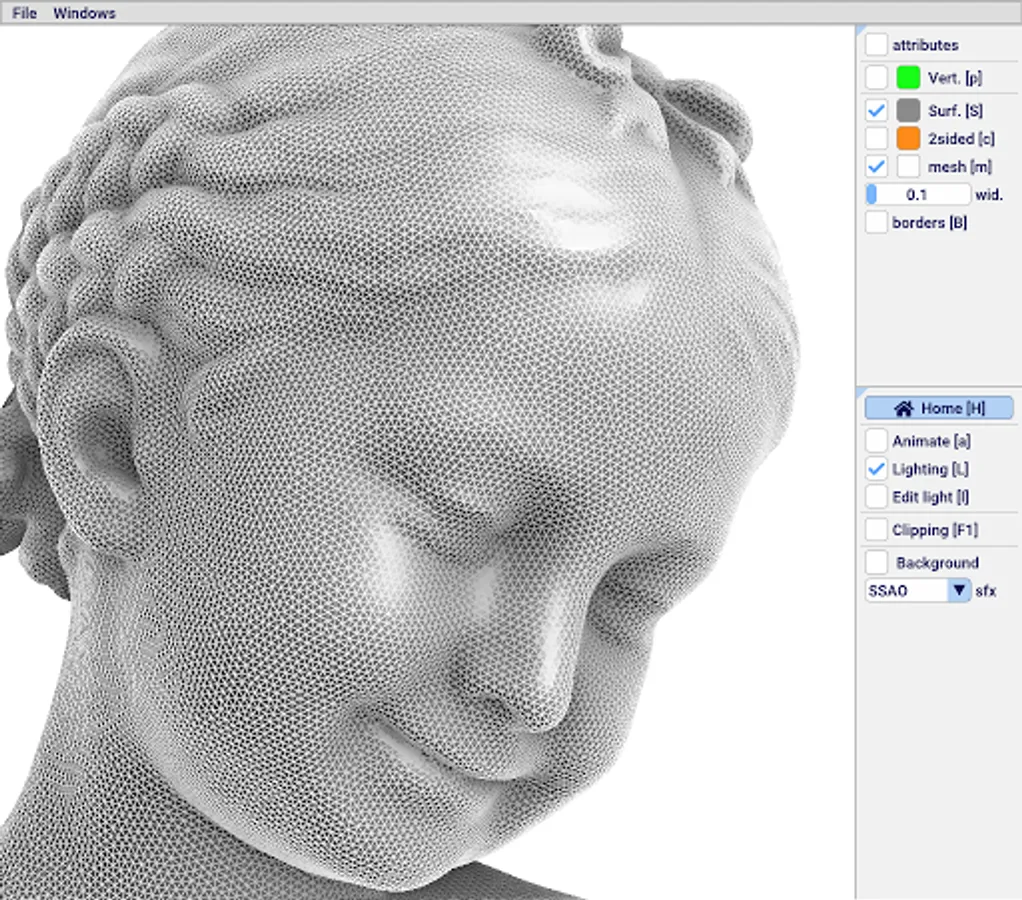Open the File menu
Image resolution: width=1022 pixels, height=900 pixels.
[24, 13]
